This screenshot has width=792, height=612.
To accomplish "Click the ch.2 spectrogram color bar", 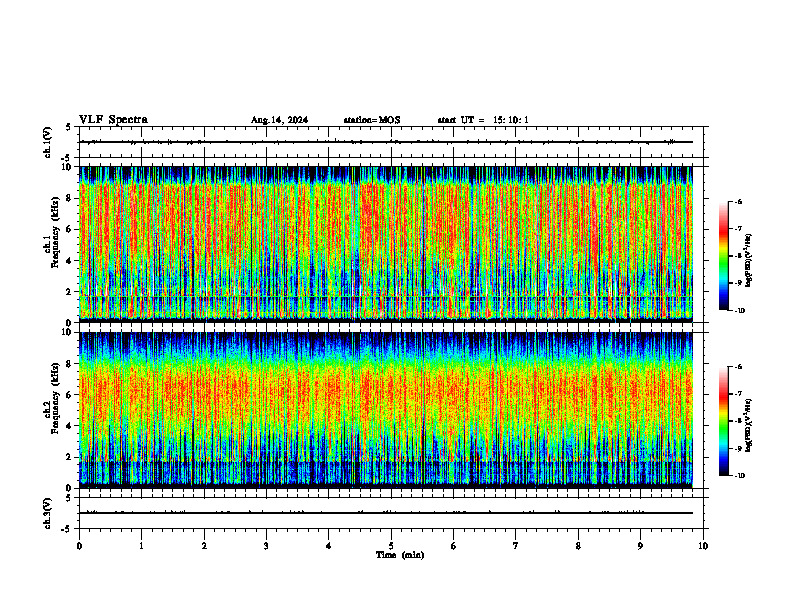I will pos(723,421).
